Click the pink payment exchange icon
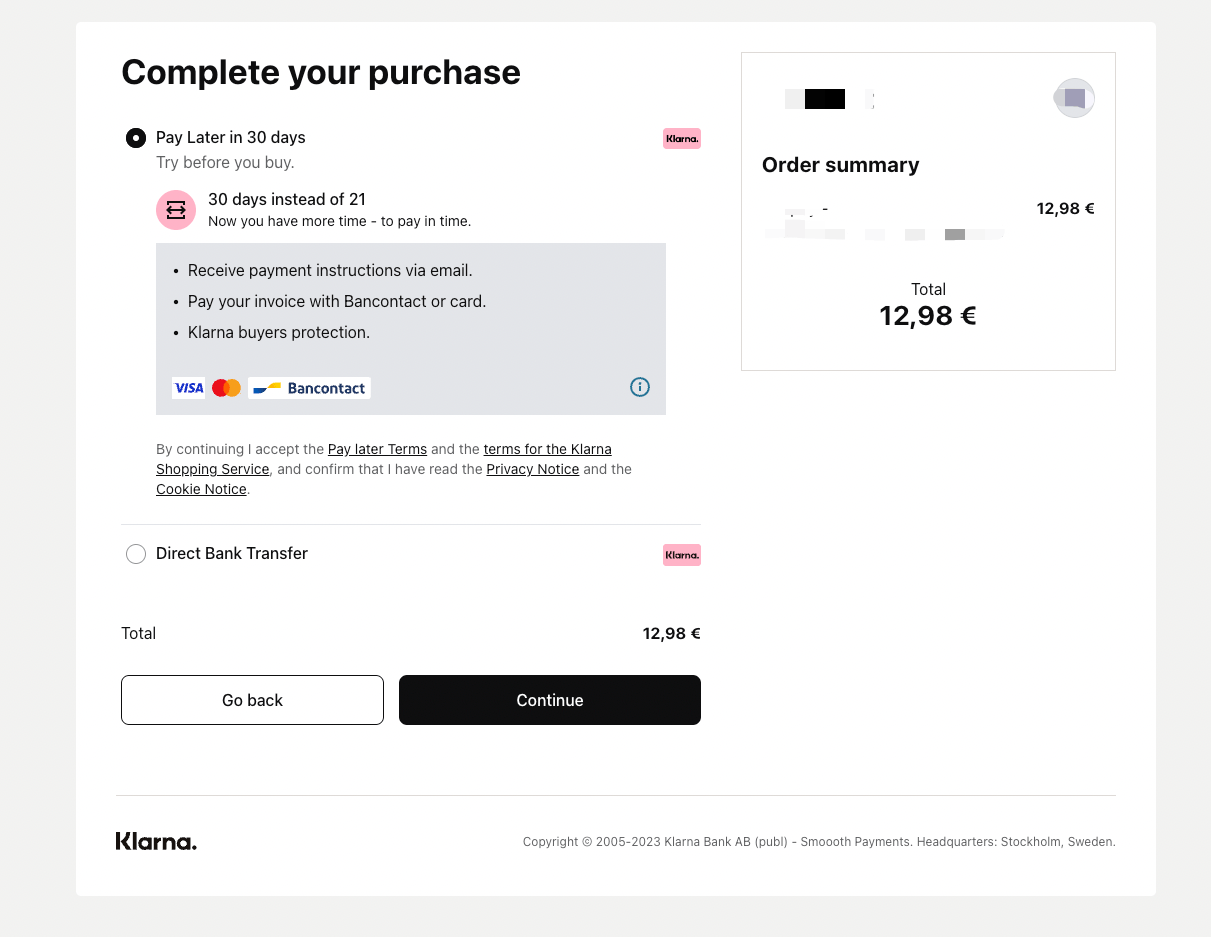Viewport: 1211px width, 937px height. [x=176, y=210]
